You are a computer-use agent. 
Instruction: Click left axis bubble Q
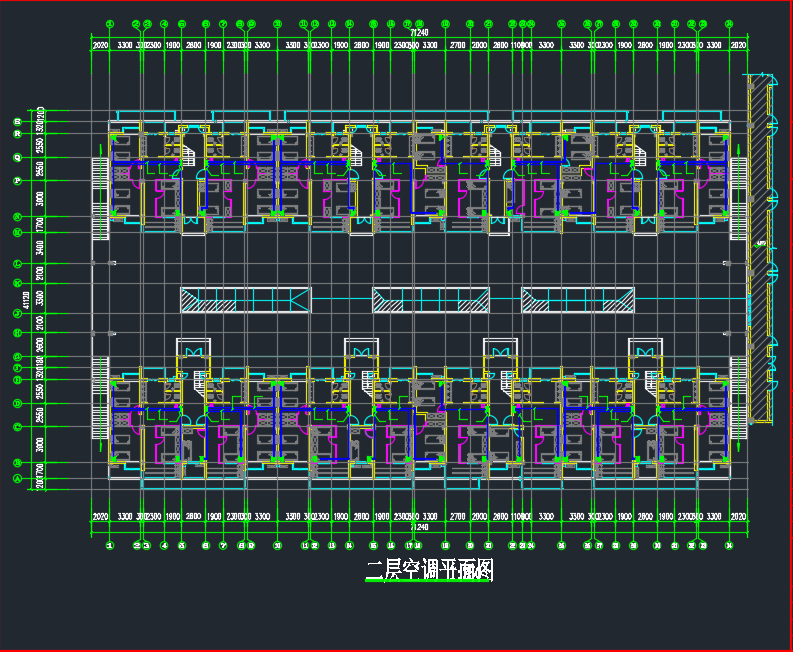(x=18, y=157)
